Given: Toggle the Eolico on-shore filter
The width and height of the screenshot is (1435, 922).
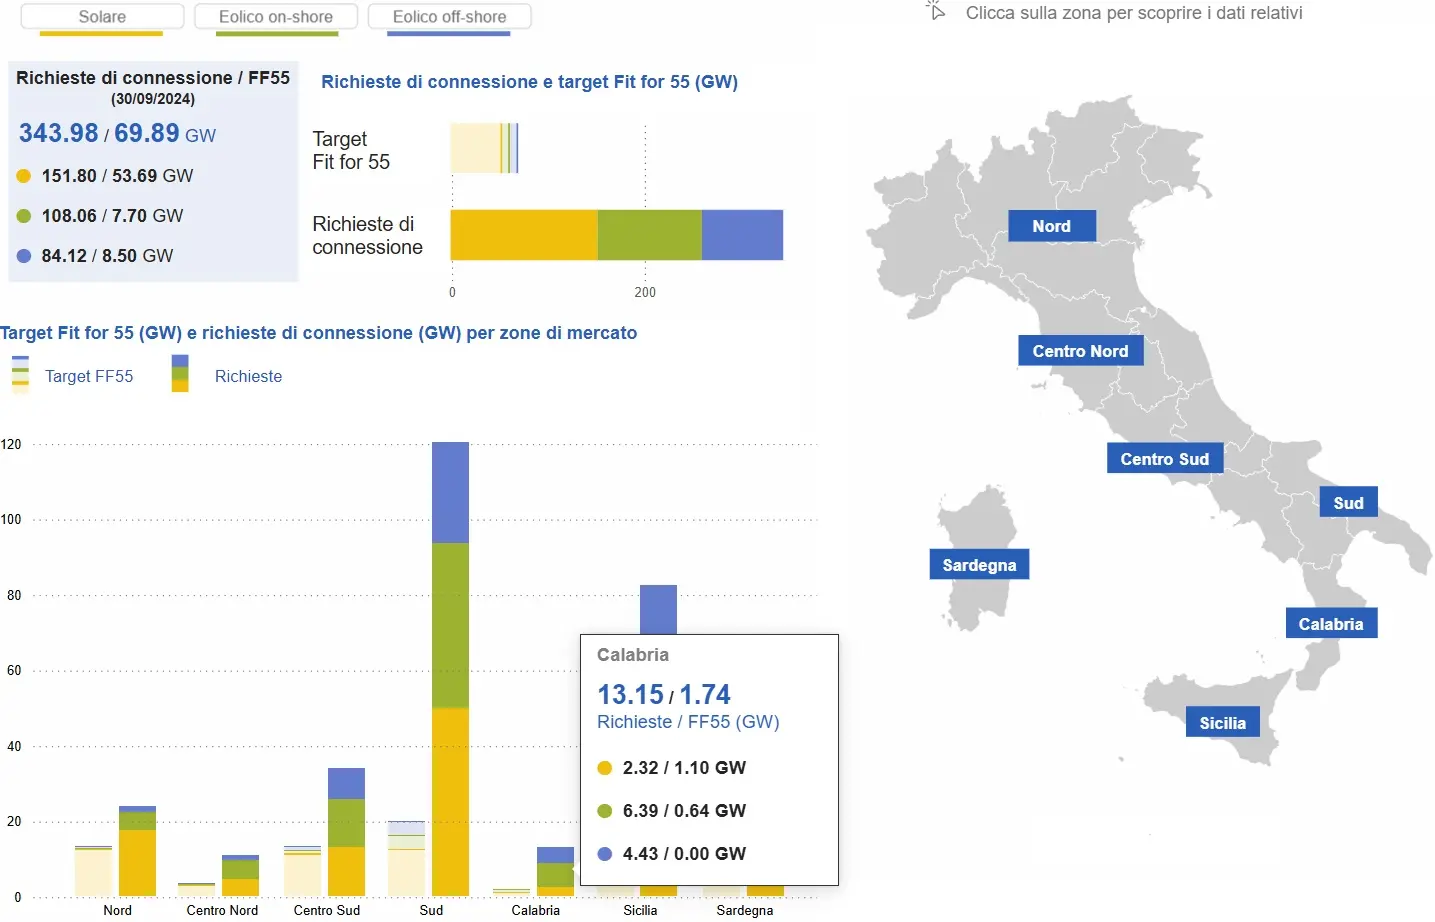Looking at the screenshot, I should coord(276,17).
